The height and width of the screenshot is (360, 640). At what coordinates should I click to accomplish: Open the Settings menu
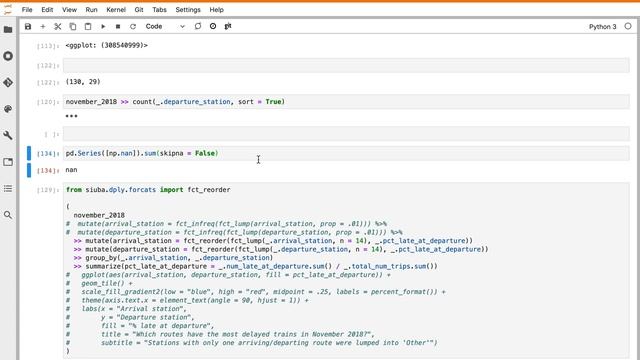[x=188, y=10]
